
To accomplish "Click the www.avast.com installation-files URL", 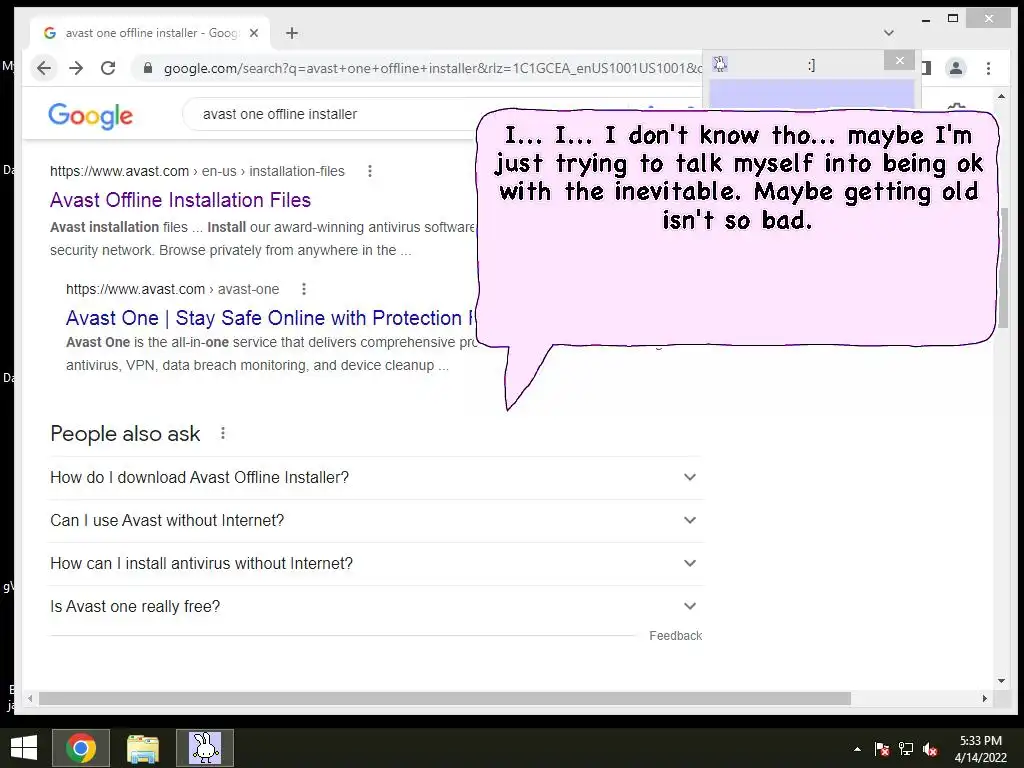I will point(197,171).
